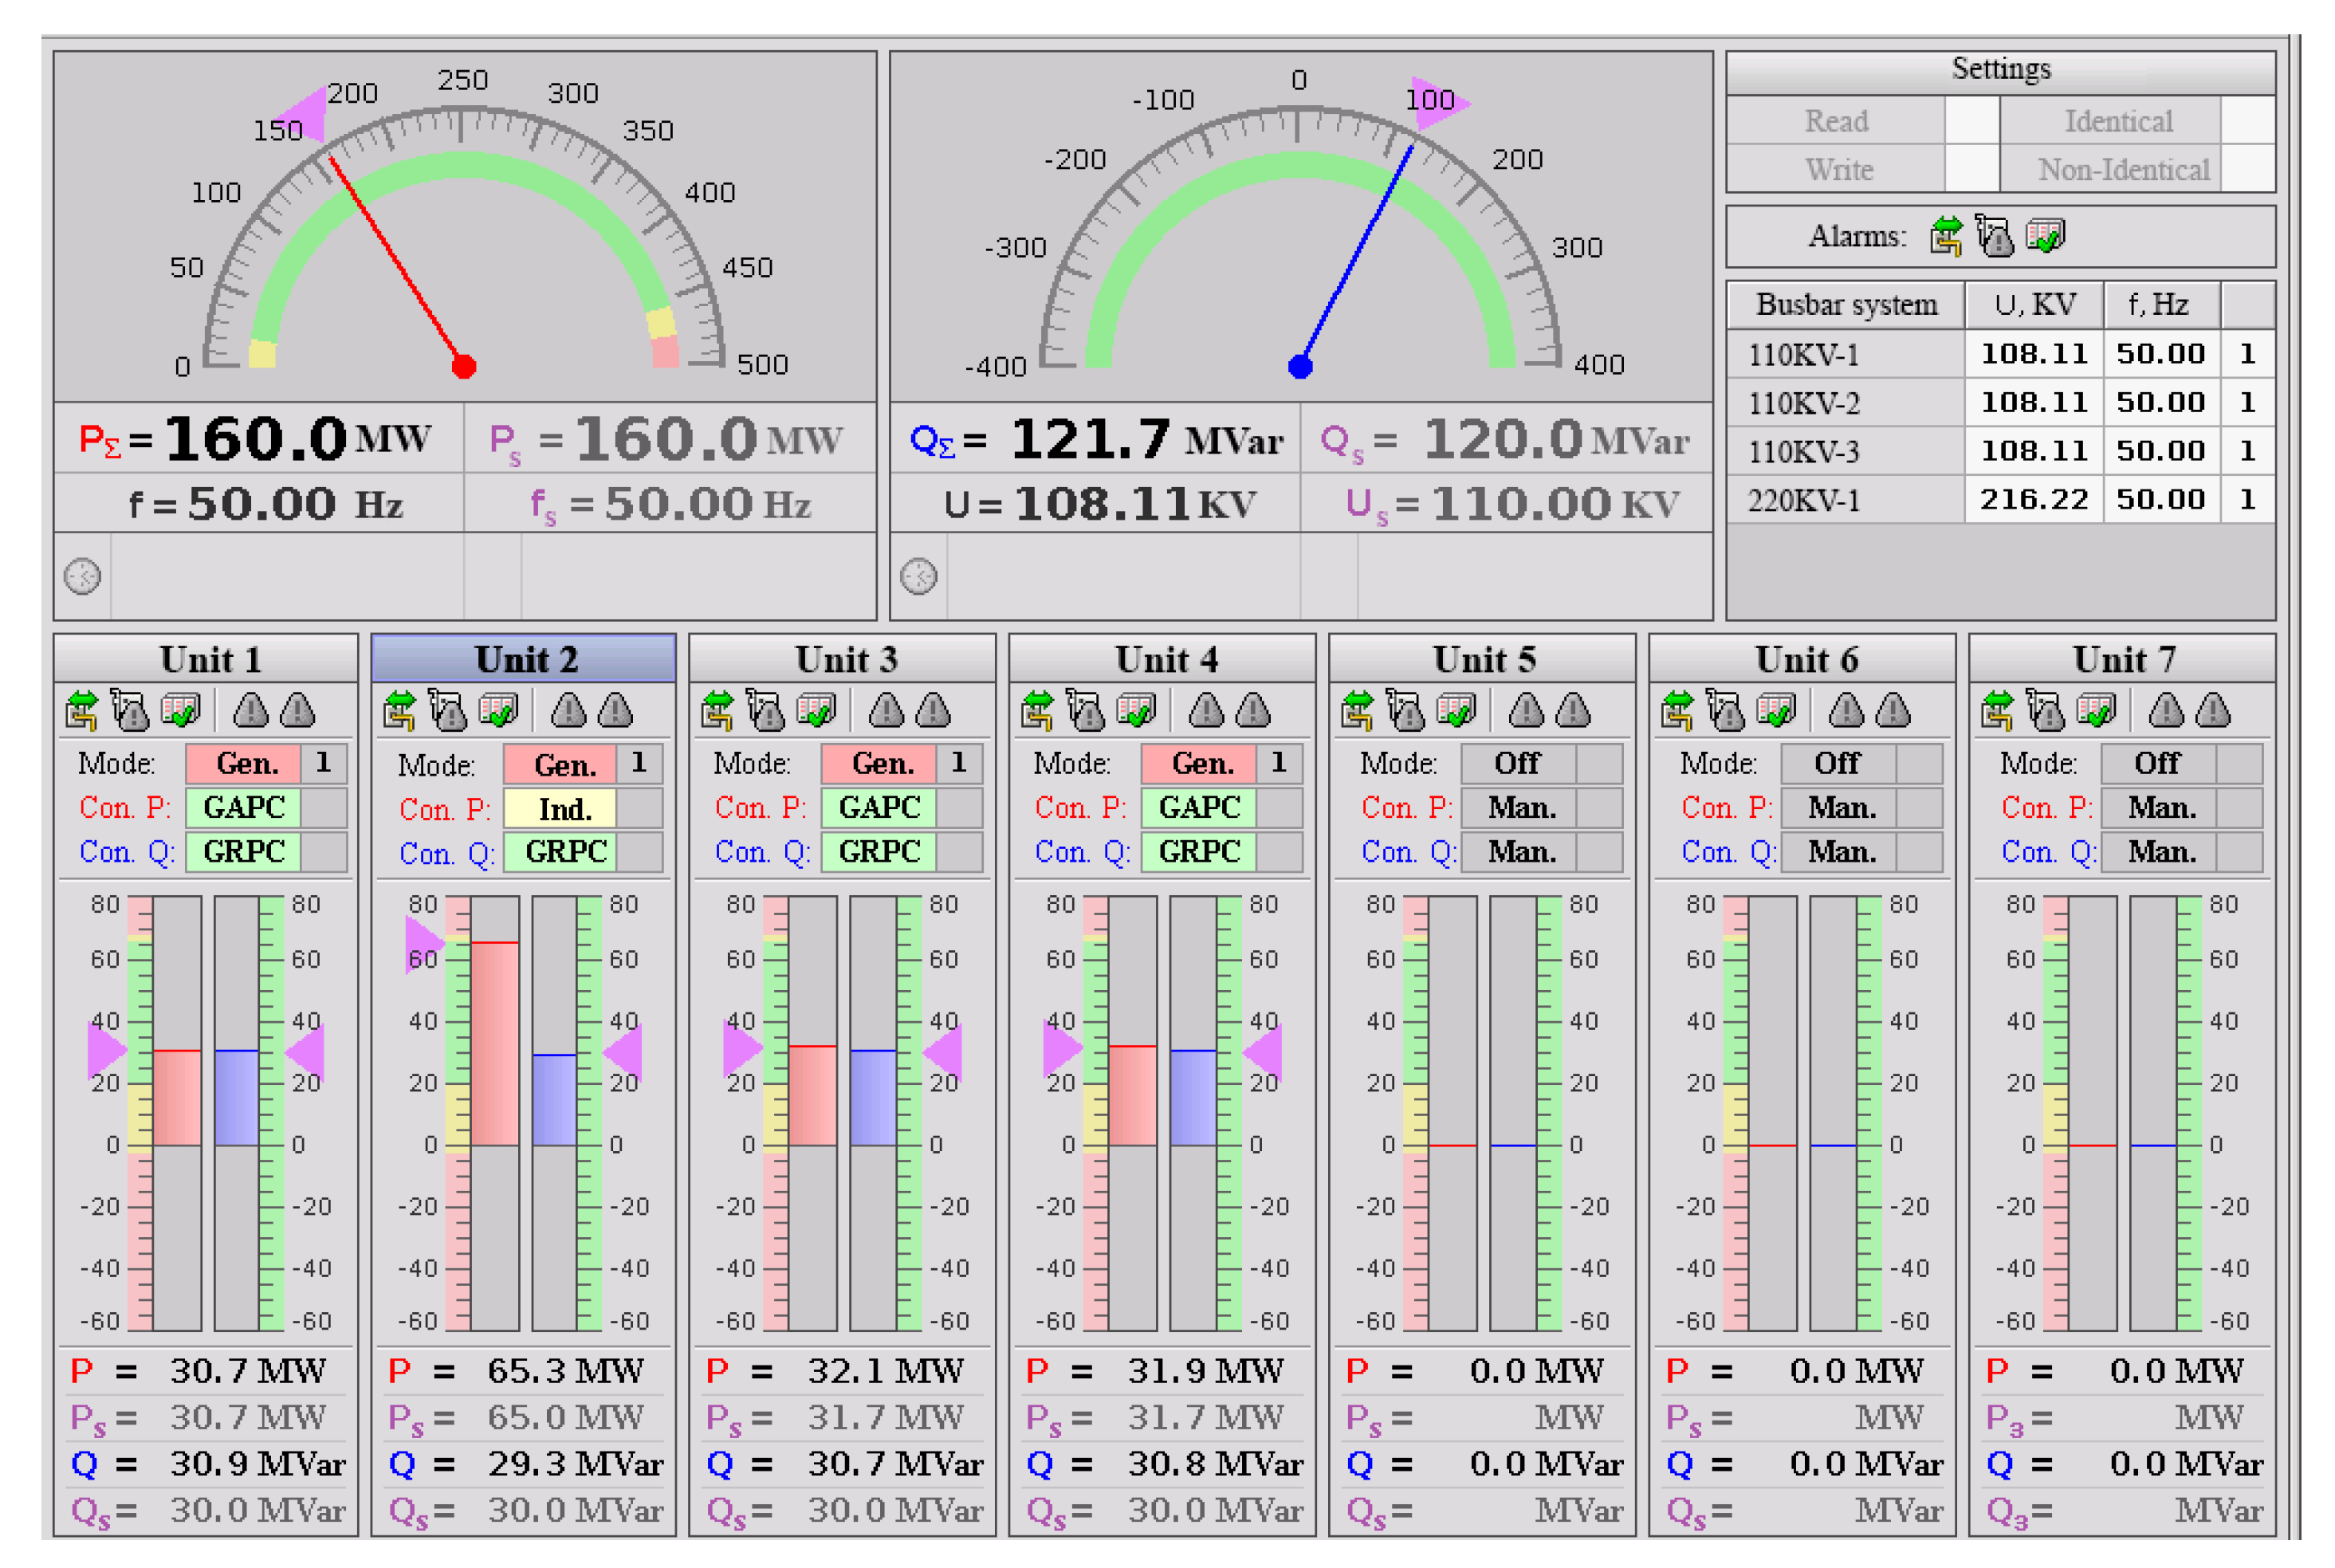Click the green arrows connection icon under Unit 1
2335x1568 pixels.
82,711
